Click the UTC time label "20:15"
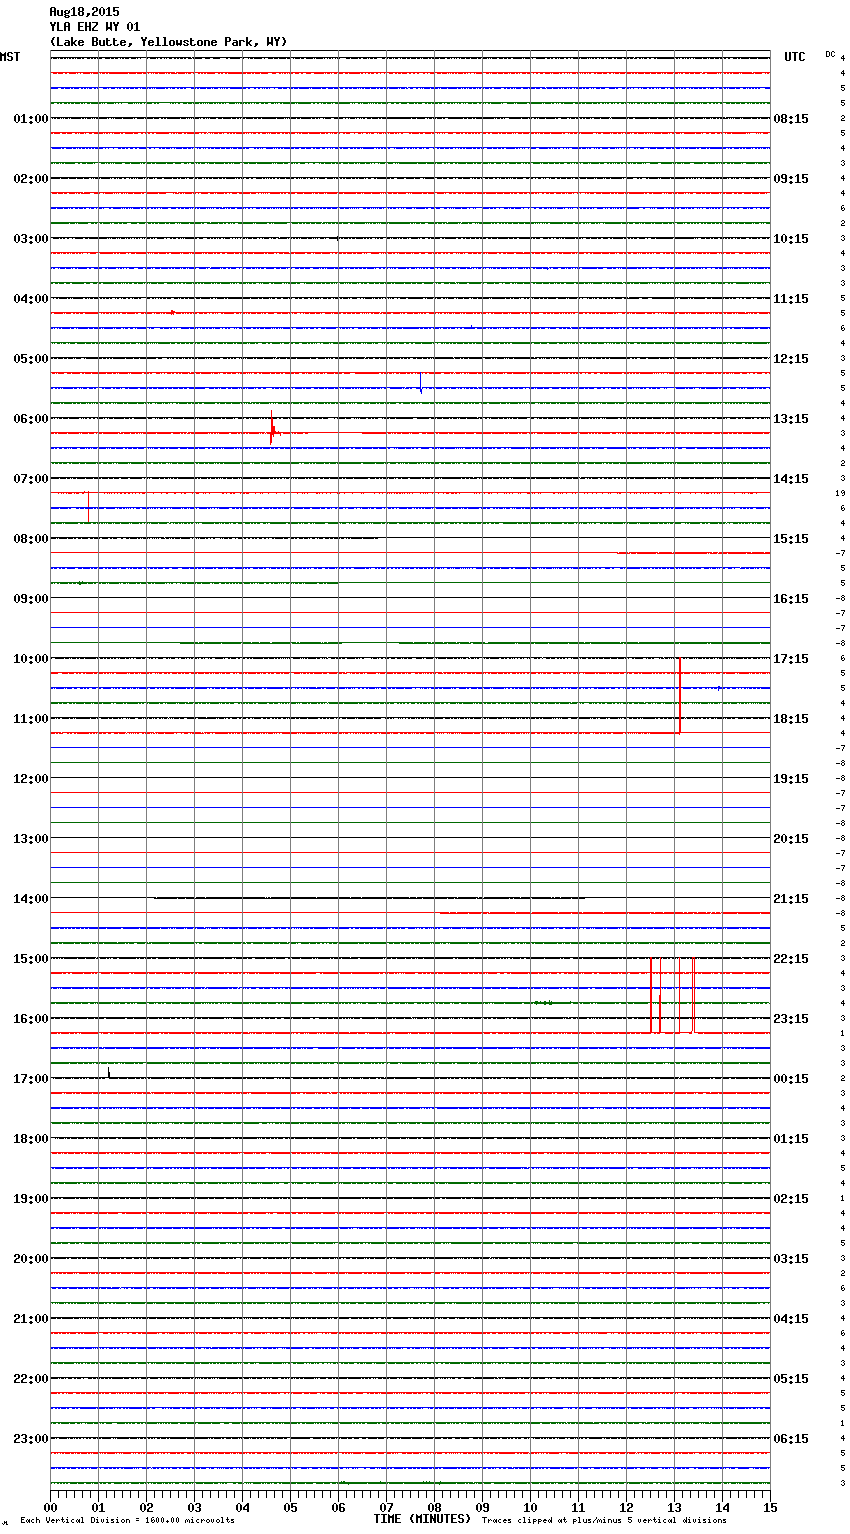 coord(791,839)
